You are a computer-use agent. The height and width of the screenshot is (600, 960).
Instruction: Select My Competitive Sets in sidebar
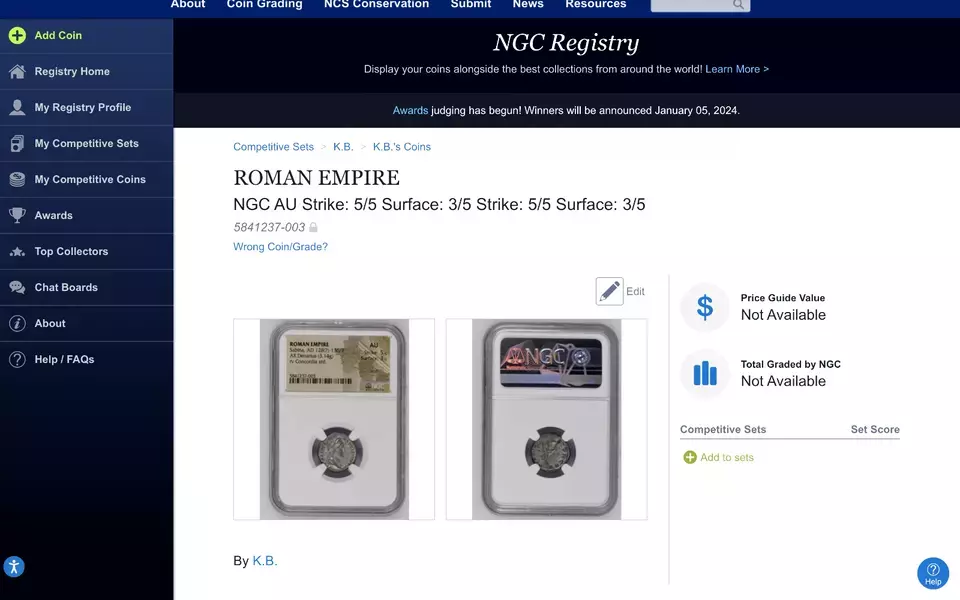[86, 143]
